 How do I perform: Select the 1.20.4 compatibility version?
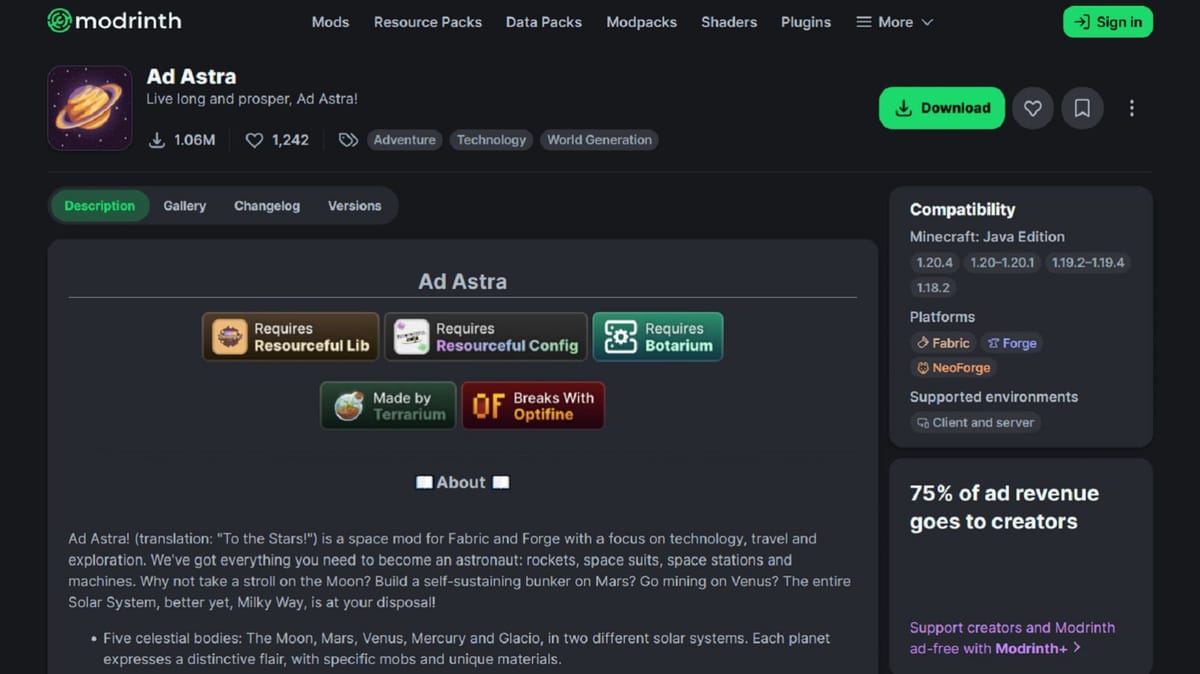coord(933,262)
